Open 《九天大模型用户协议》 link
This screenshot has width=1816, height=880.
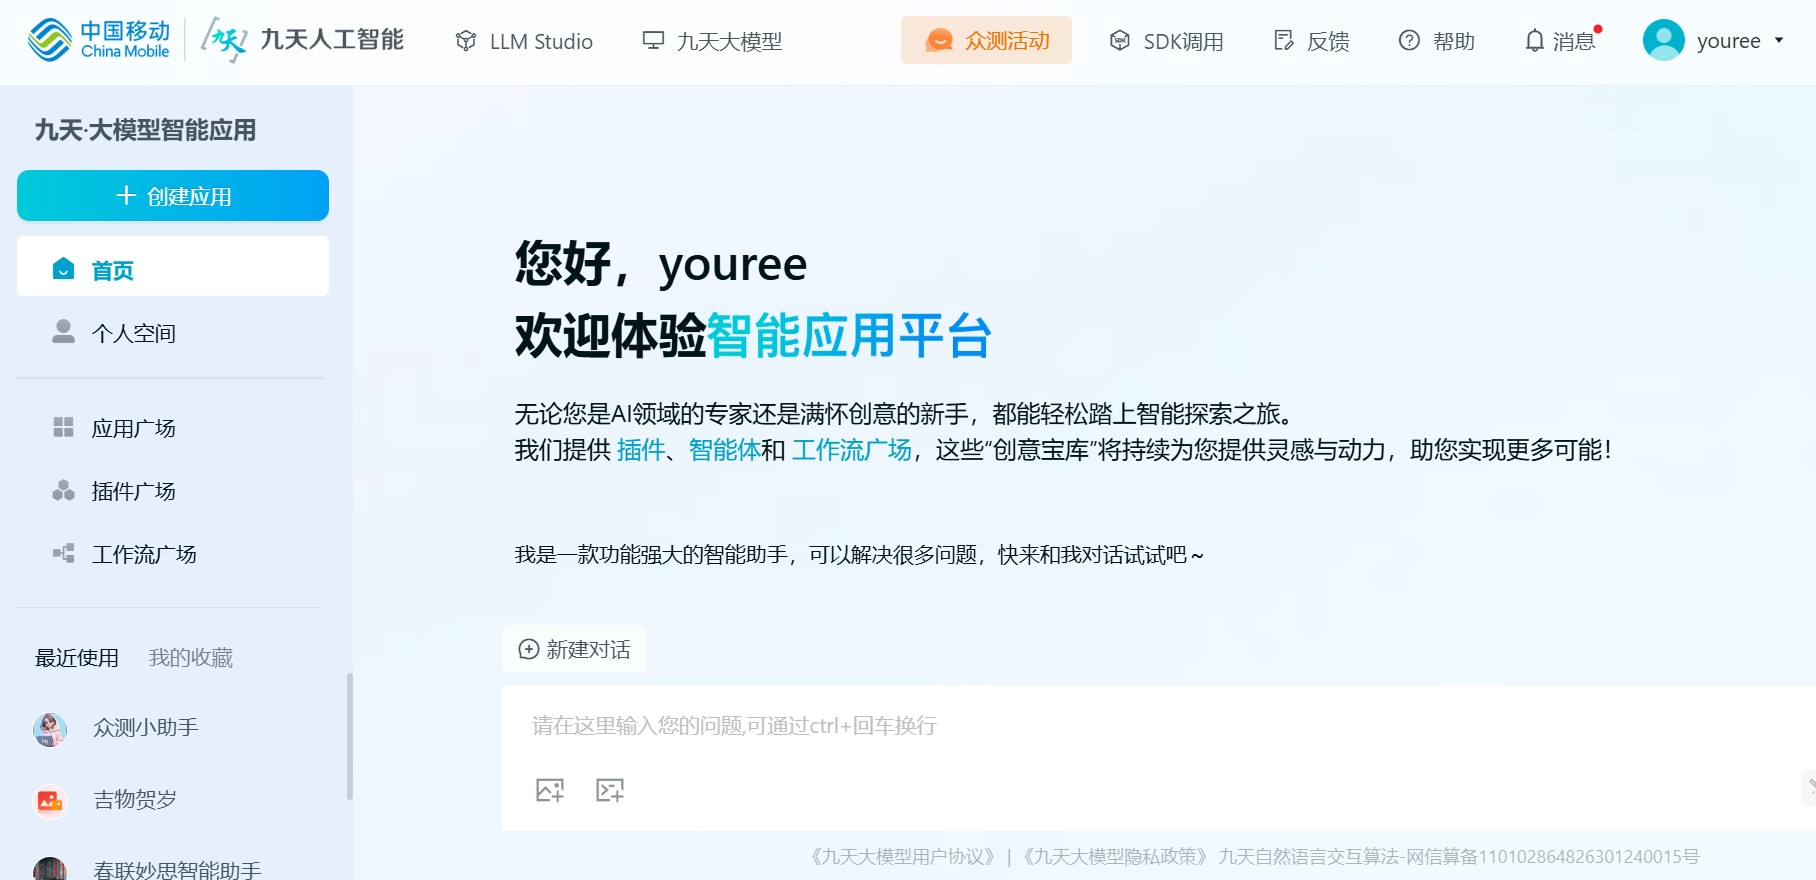click(903, 857)
